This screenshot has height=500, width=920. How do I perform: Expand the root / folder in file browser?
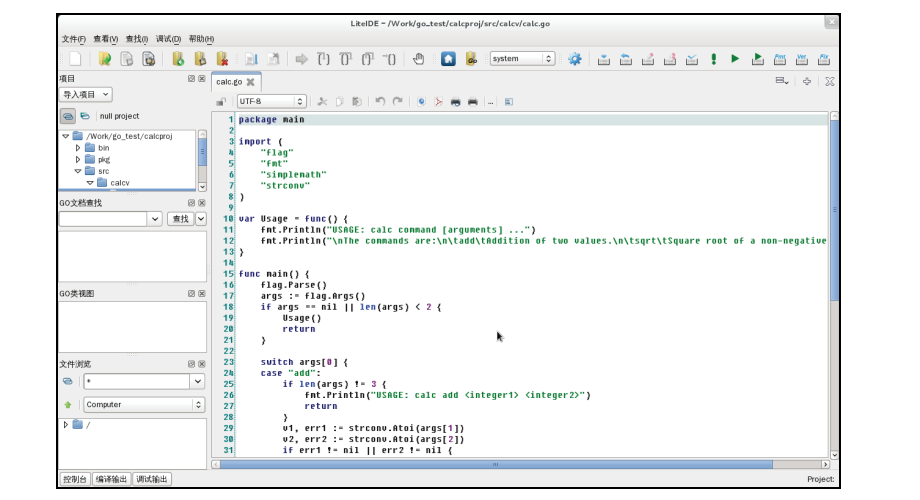click(66, 424)
